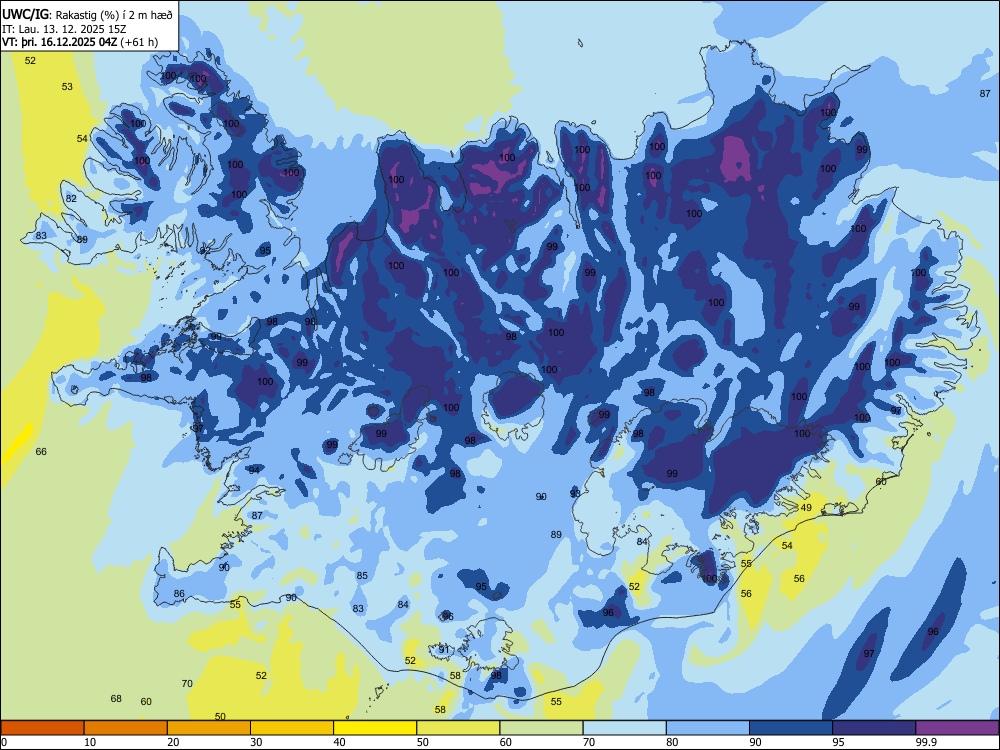Click the '99.9' legend tick label
The image size is (1000, 750).
click(926, 742)
